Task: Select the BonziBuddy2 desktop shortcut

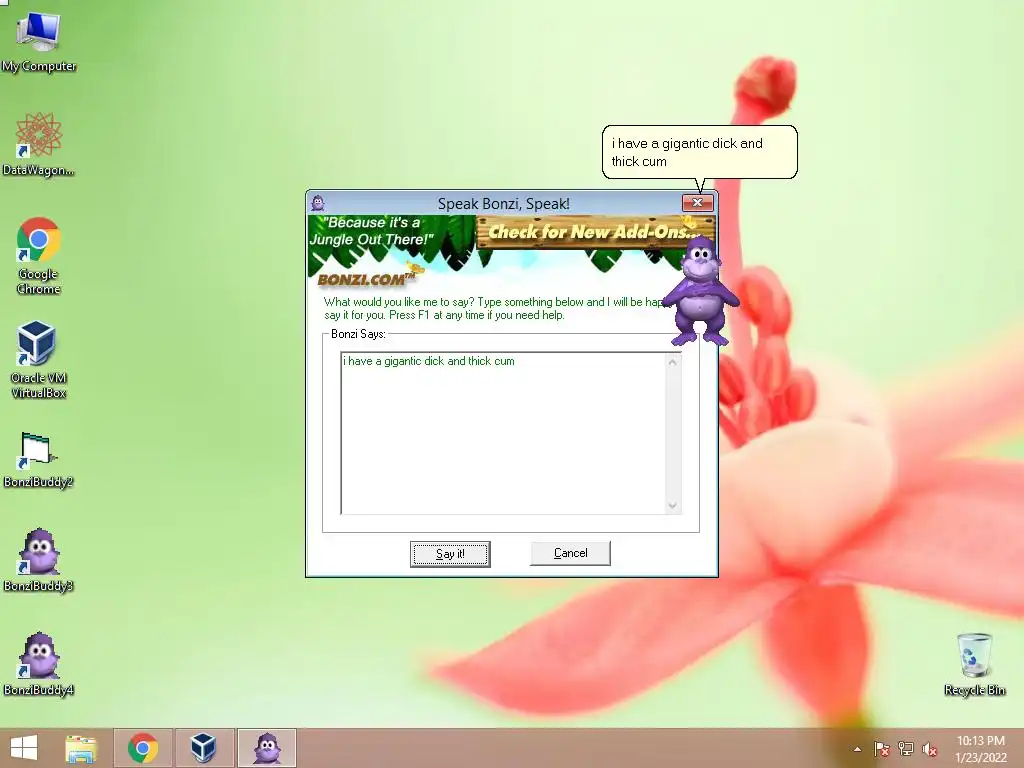Action: pyautogui.click(x=39, y=460)
